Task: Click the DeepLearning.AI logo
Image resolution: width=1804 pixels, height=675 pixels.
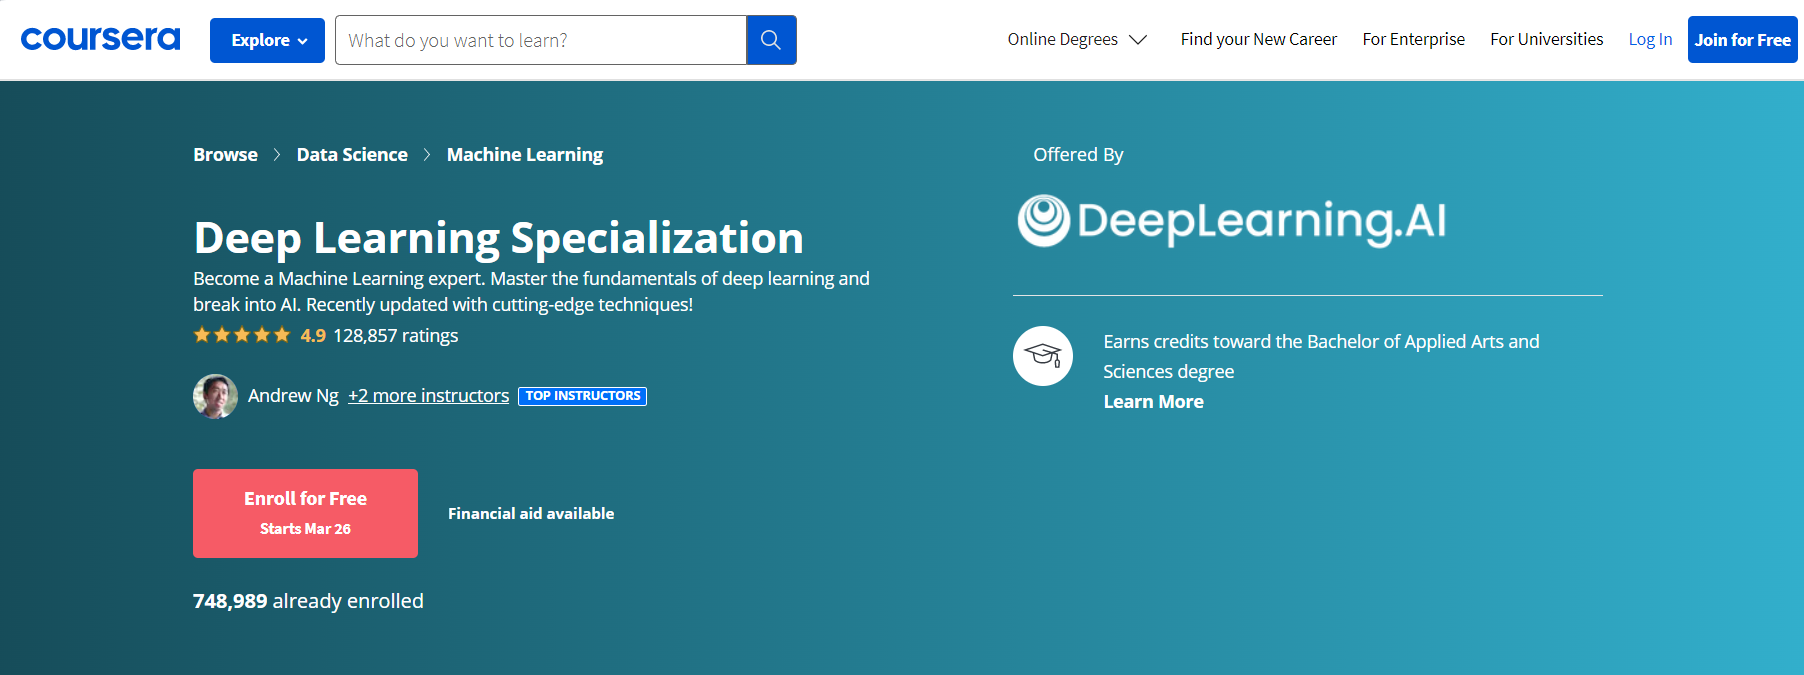Action: pyautogui.click(x=1232, y=221)
